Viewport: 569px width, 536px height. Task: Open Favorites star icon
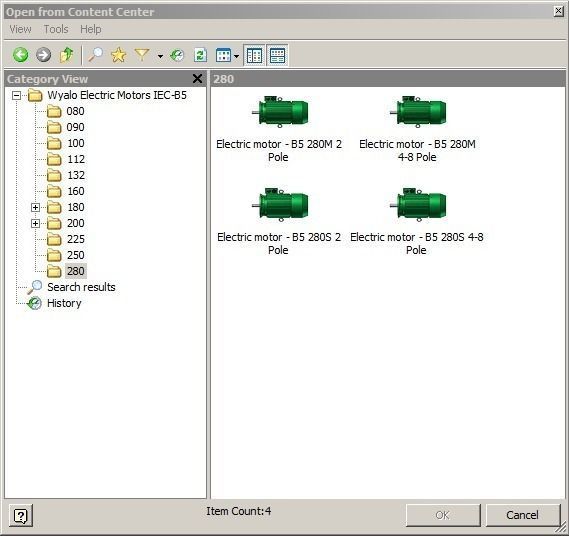[x=119, y=55]
